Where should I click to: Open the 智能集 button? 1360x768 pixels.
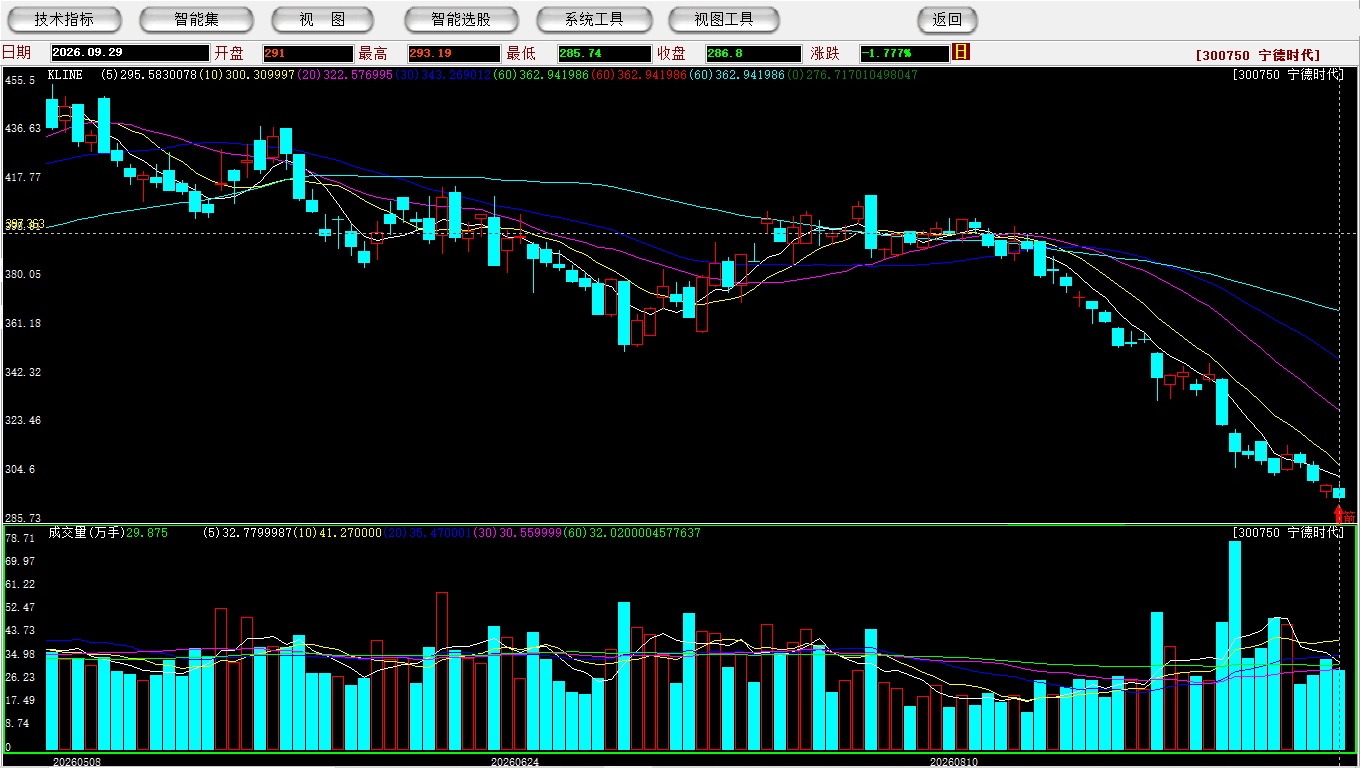[x=196, y=19]
